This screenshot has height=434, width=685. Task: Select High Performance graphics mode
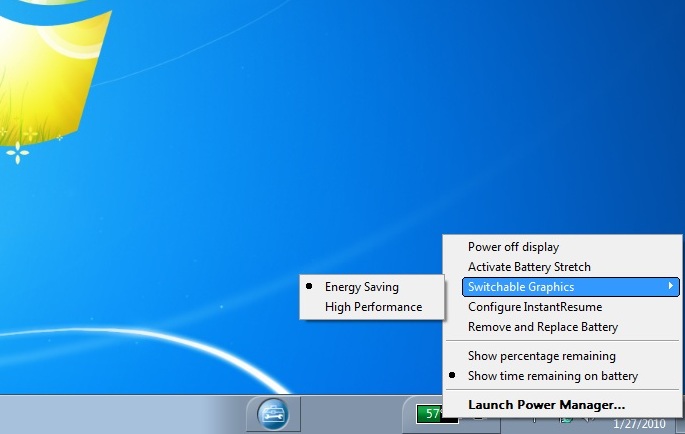point(372,307)
